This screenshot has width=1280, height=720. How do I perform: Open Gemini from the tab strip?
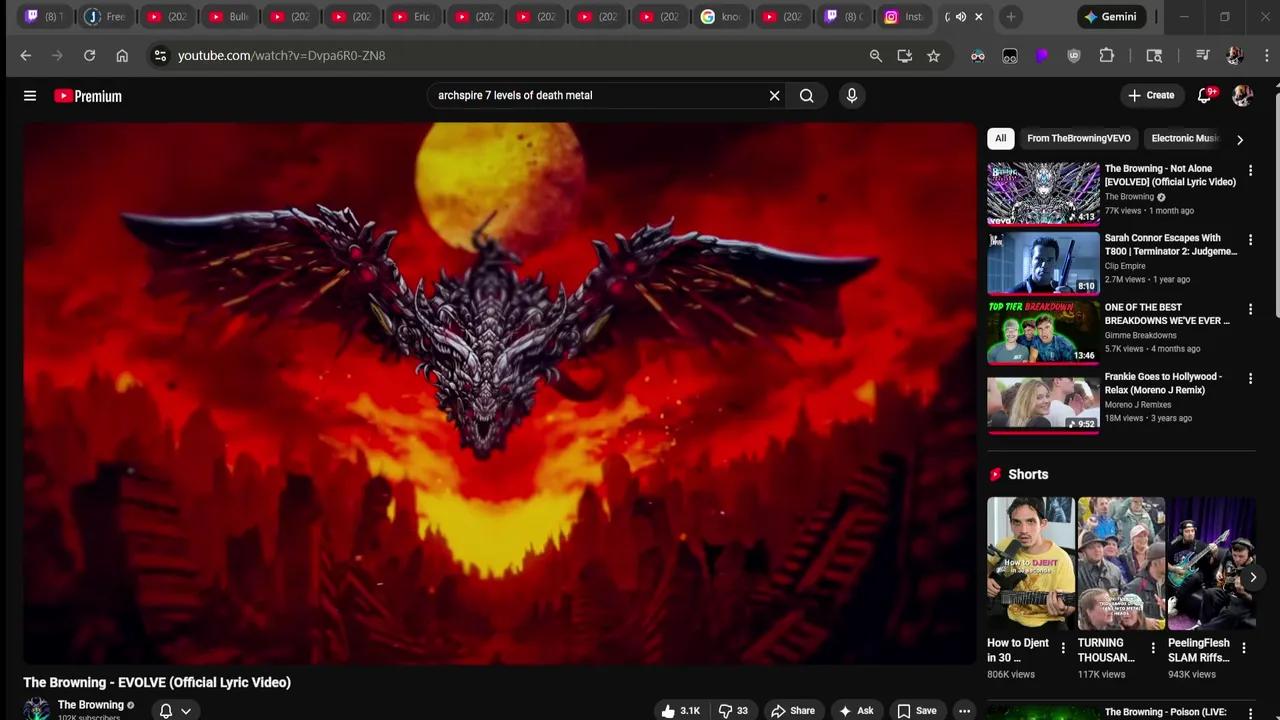1110,17
